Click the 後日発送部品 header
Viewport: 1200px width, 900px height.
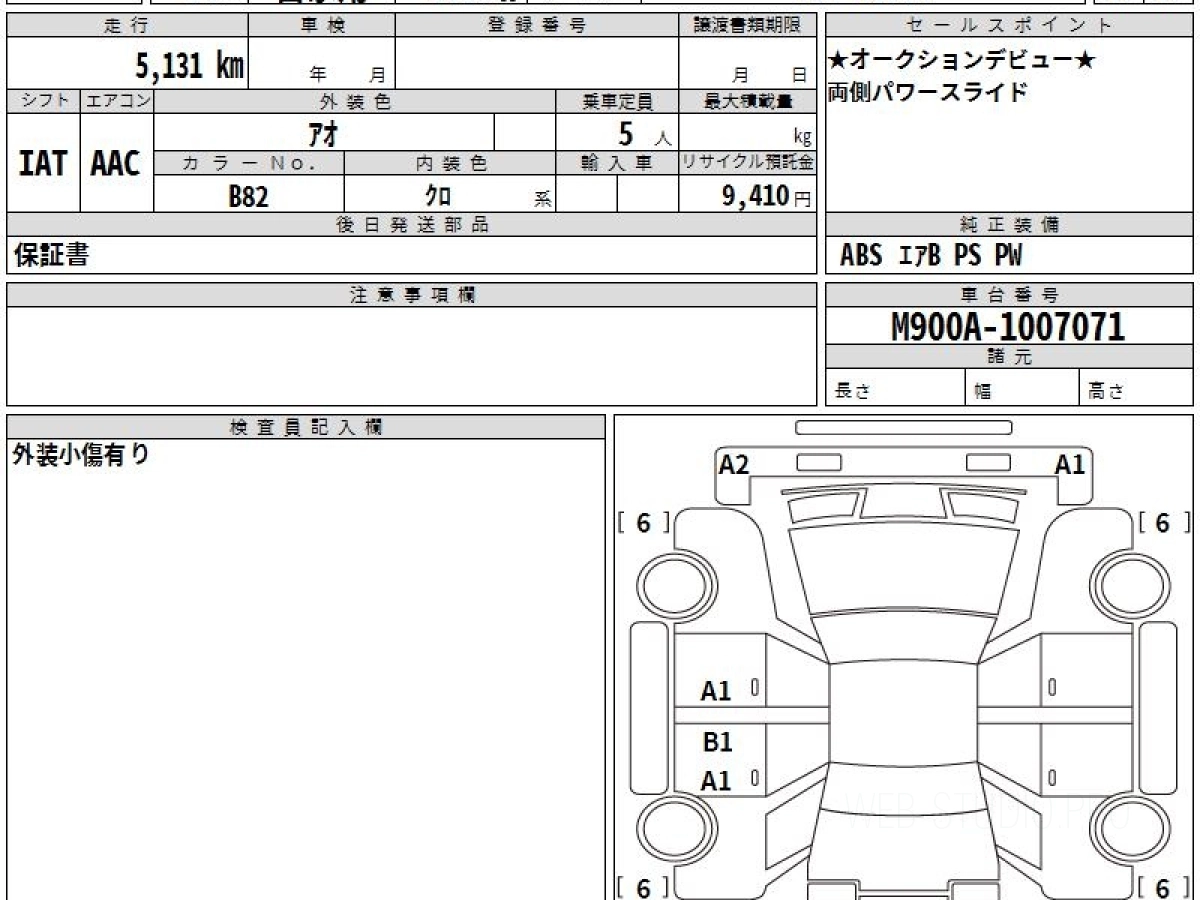(412, 225)
